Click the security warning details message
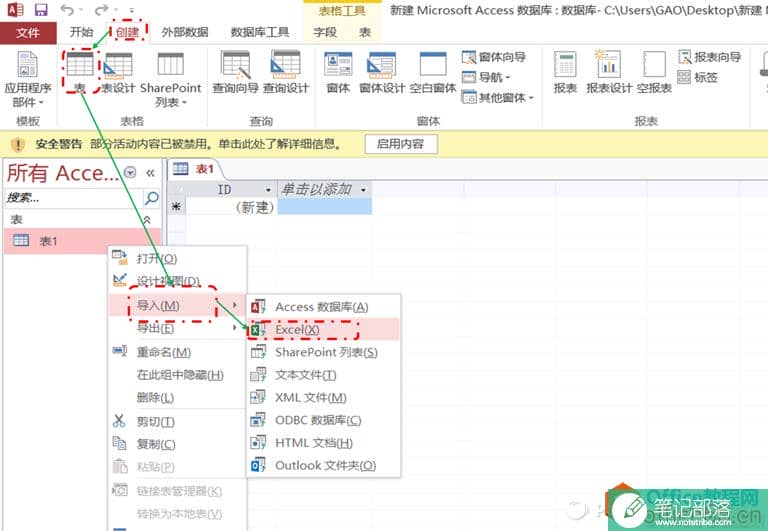The height and width of the screenshot is (531, 768). coord(216,144)
